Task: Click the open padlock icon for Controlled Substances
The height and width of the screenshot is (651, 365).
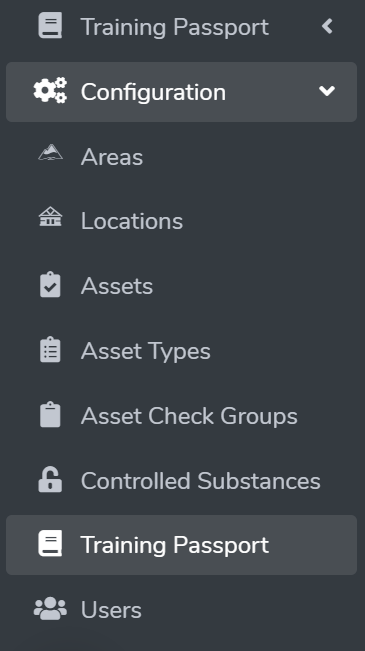Action: point(50,479)
